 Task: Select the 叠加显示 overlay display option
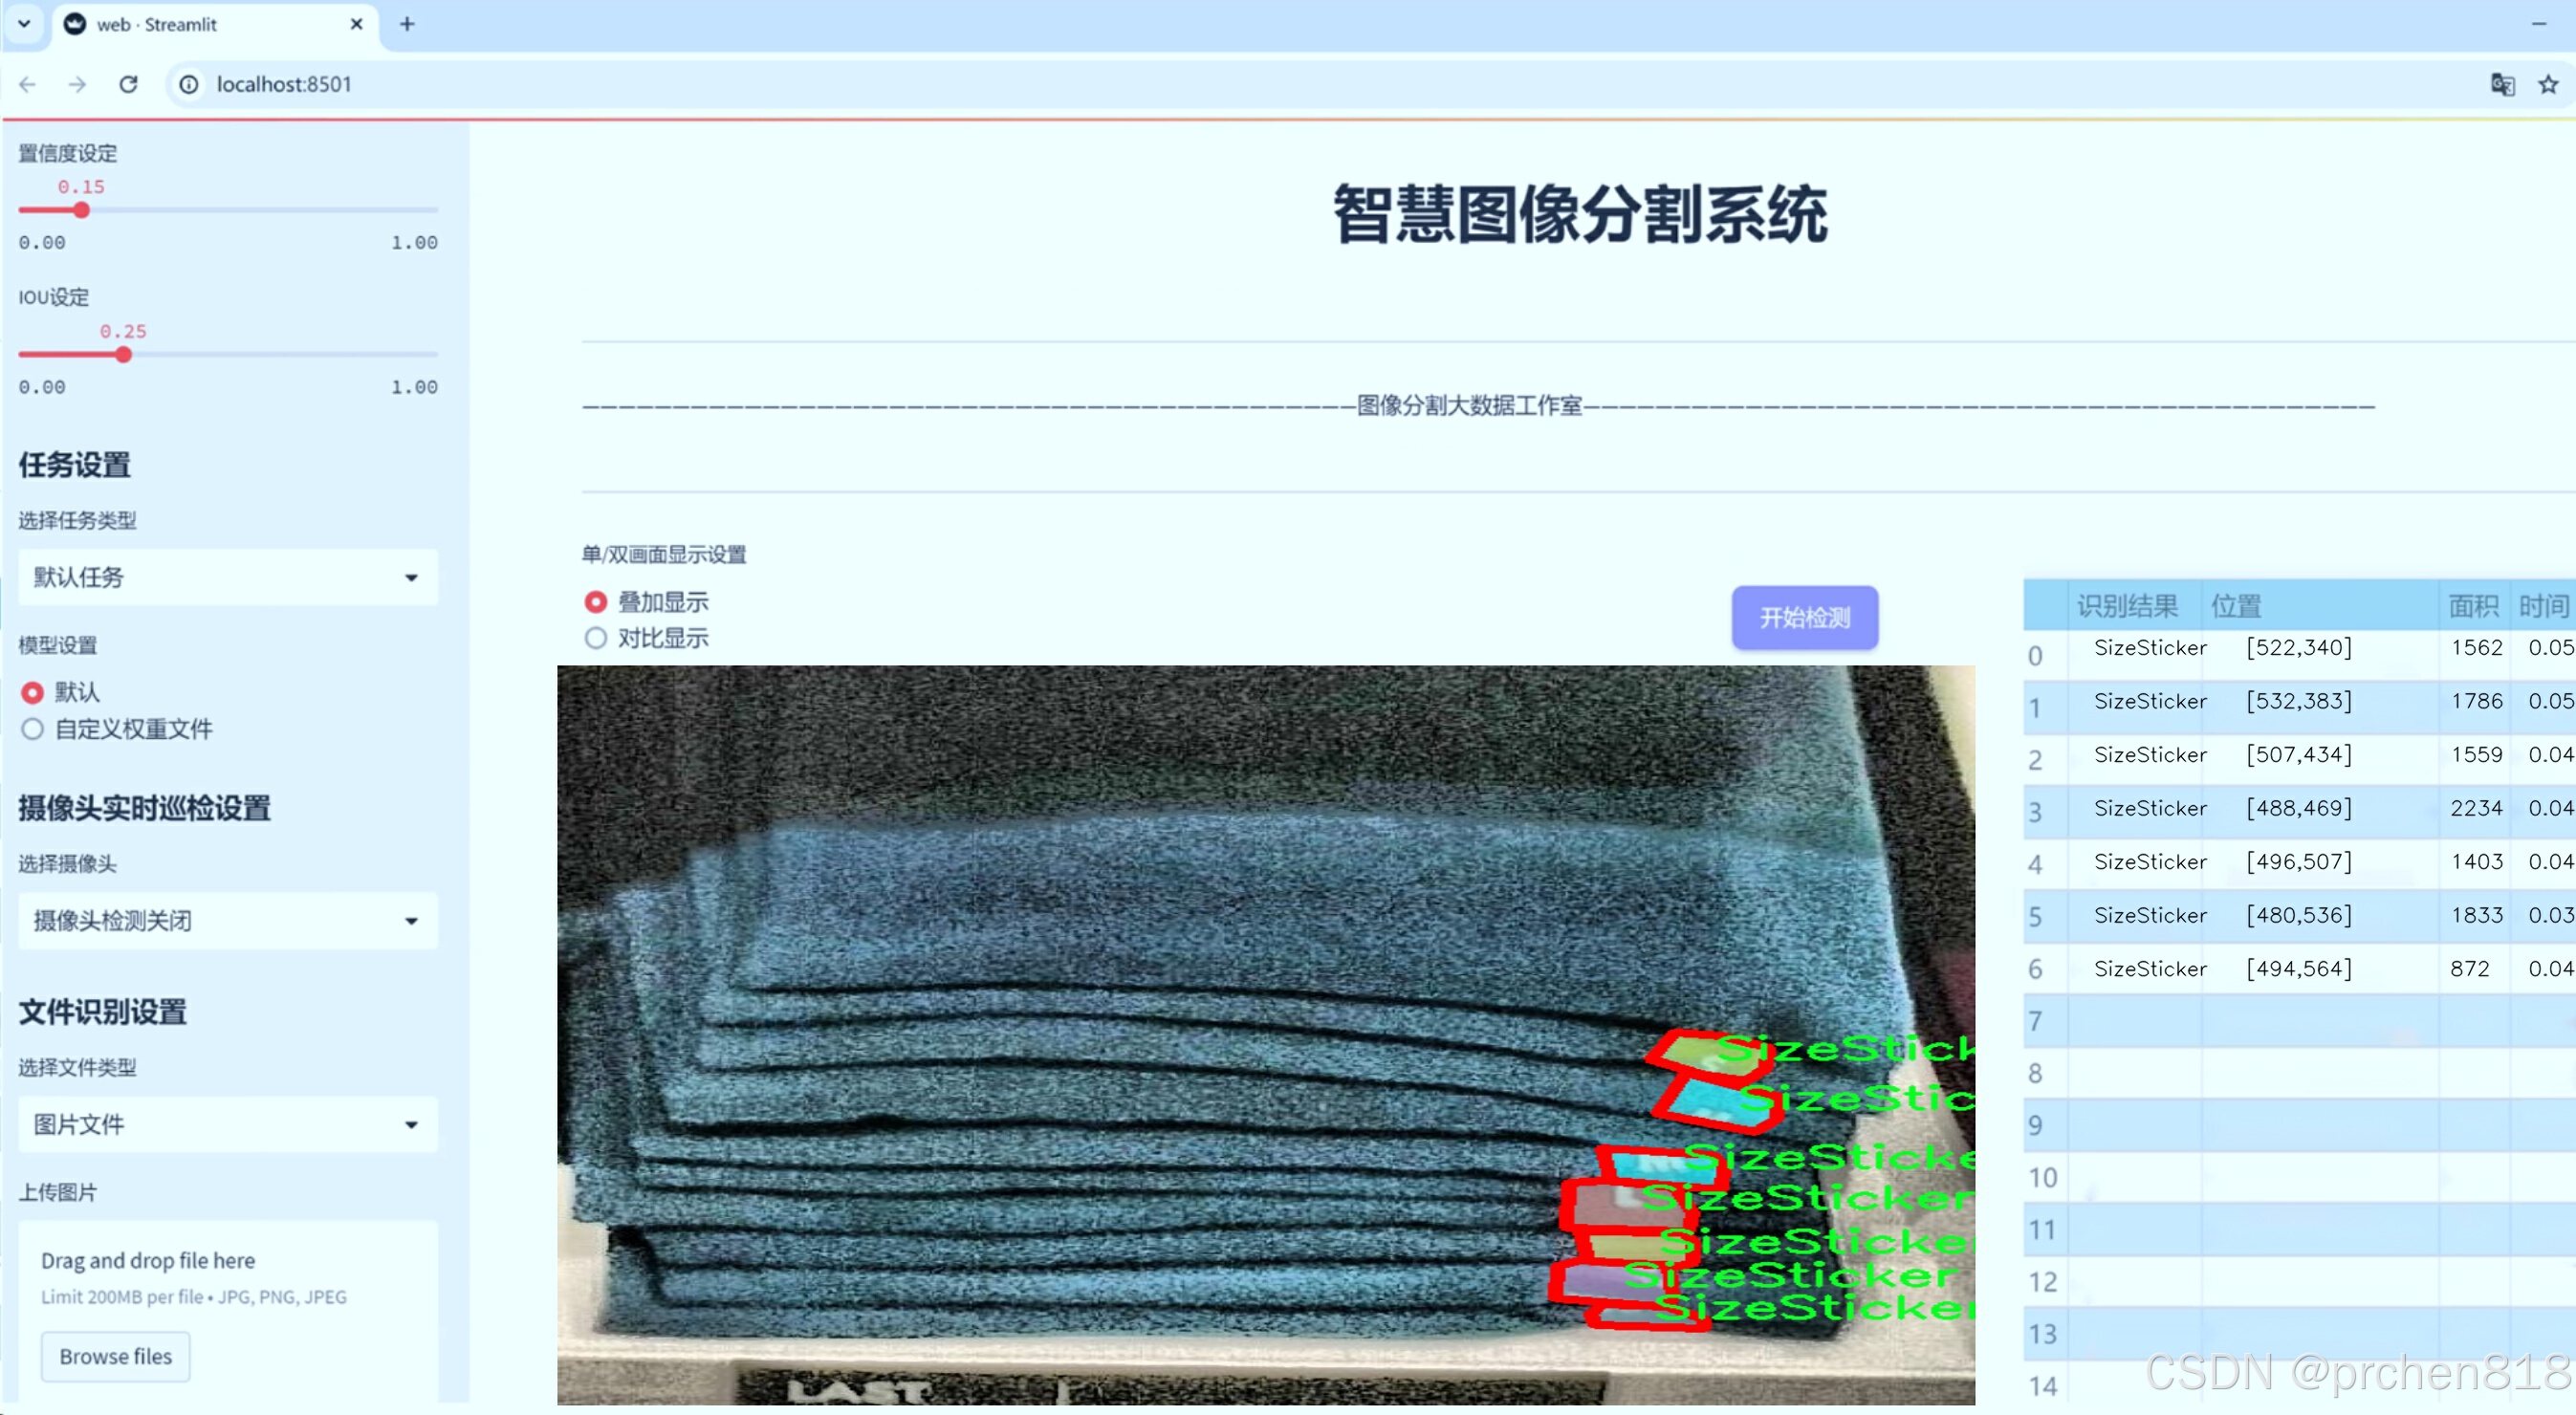pyautogui.click(x=596, y=602)
